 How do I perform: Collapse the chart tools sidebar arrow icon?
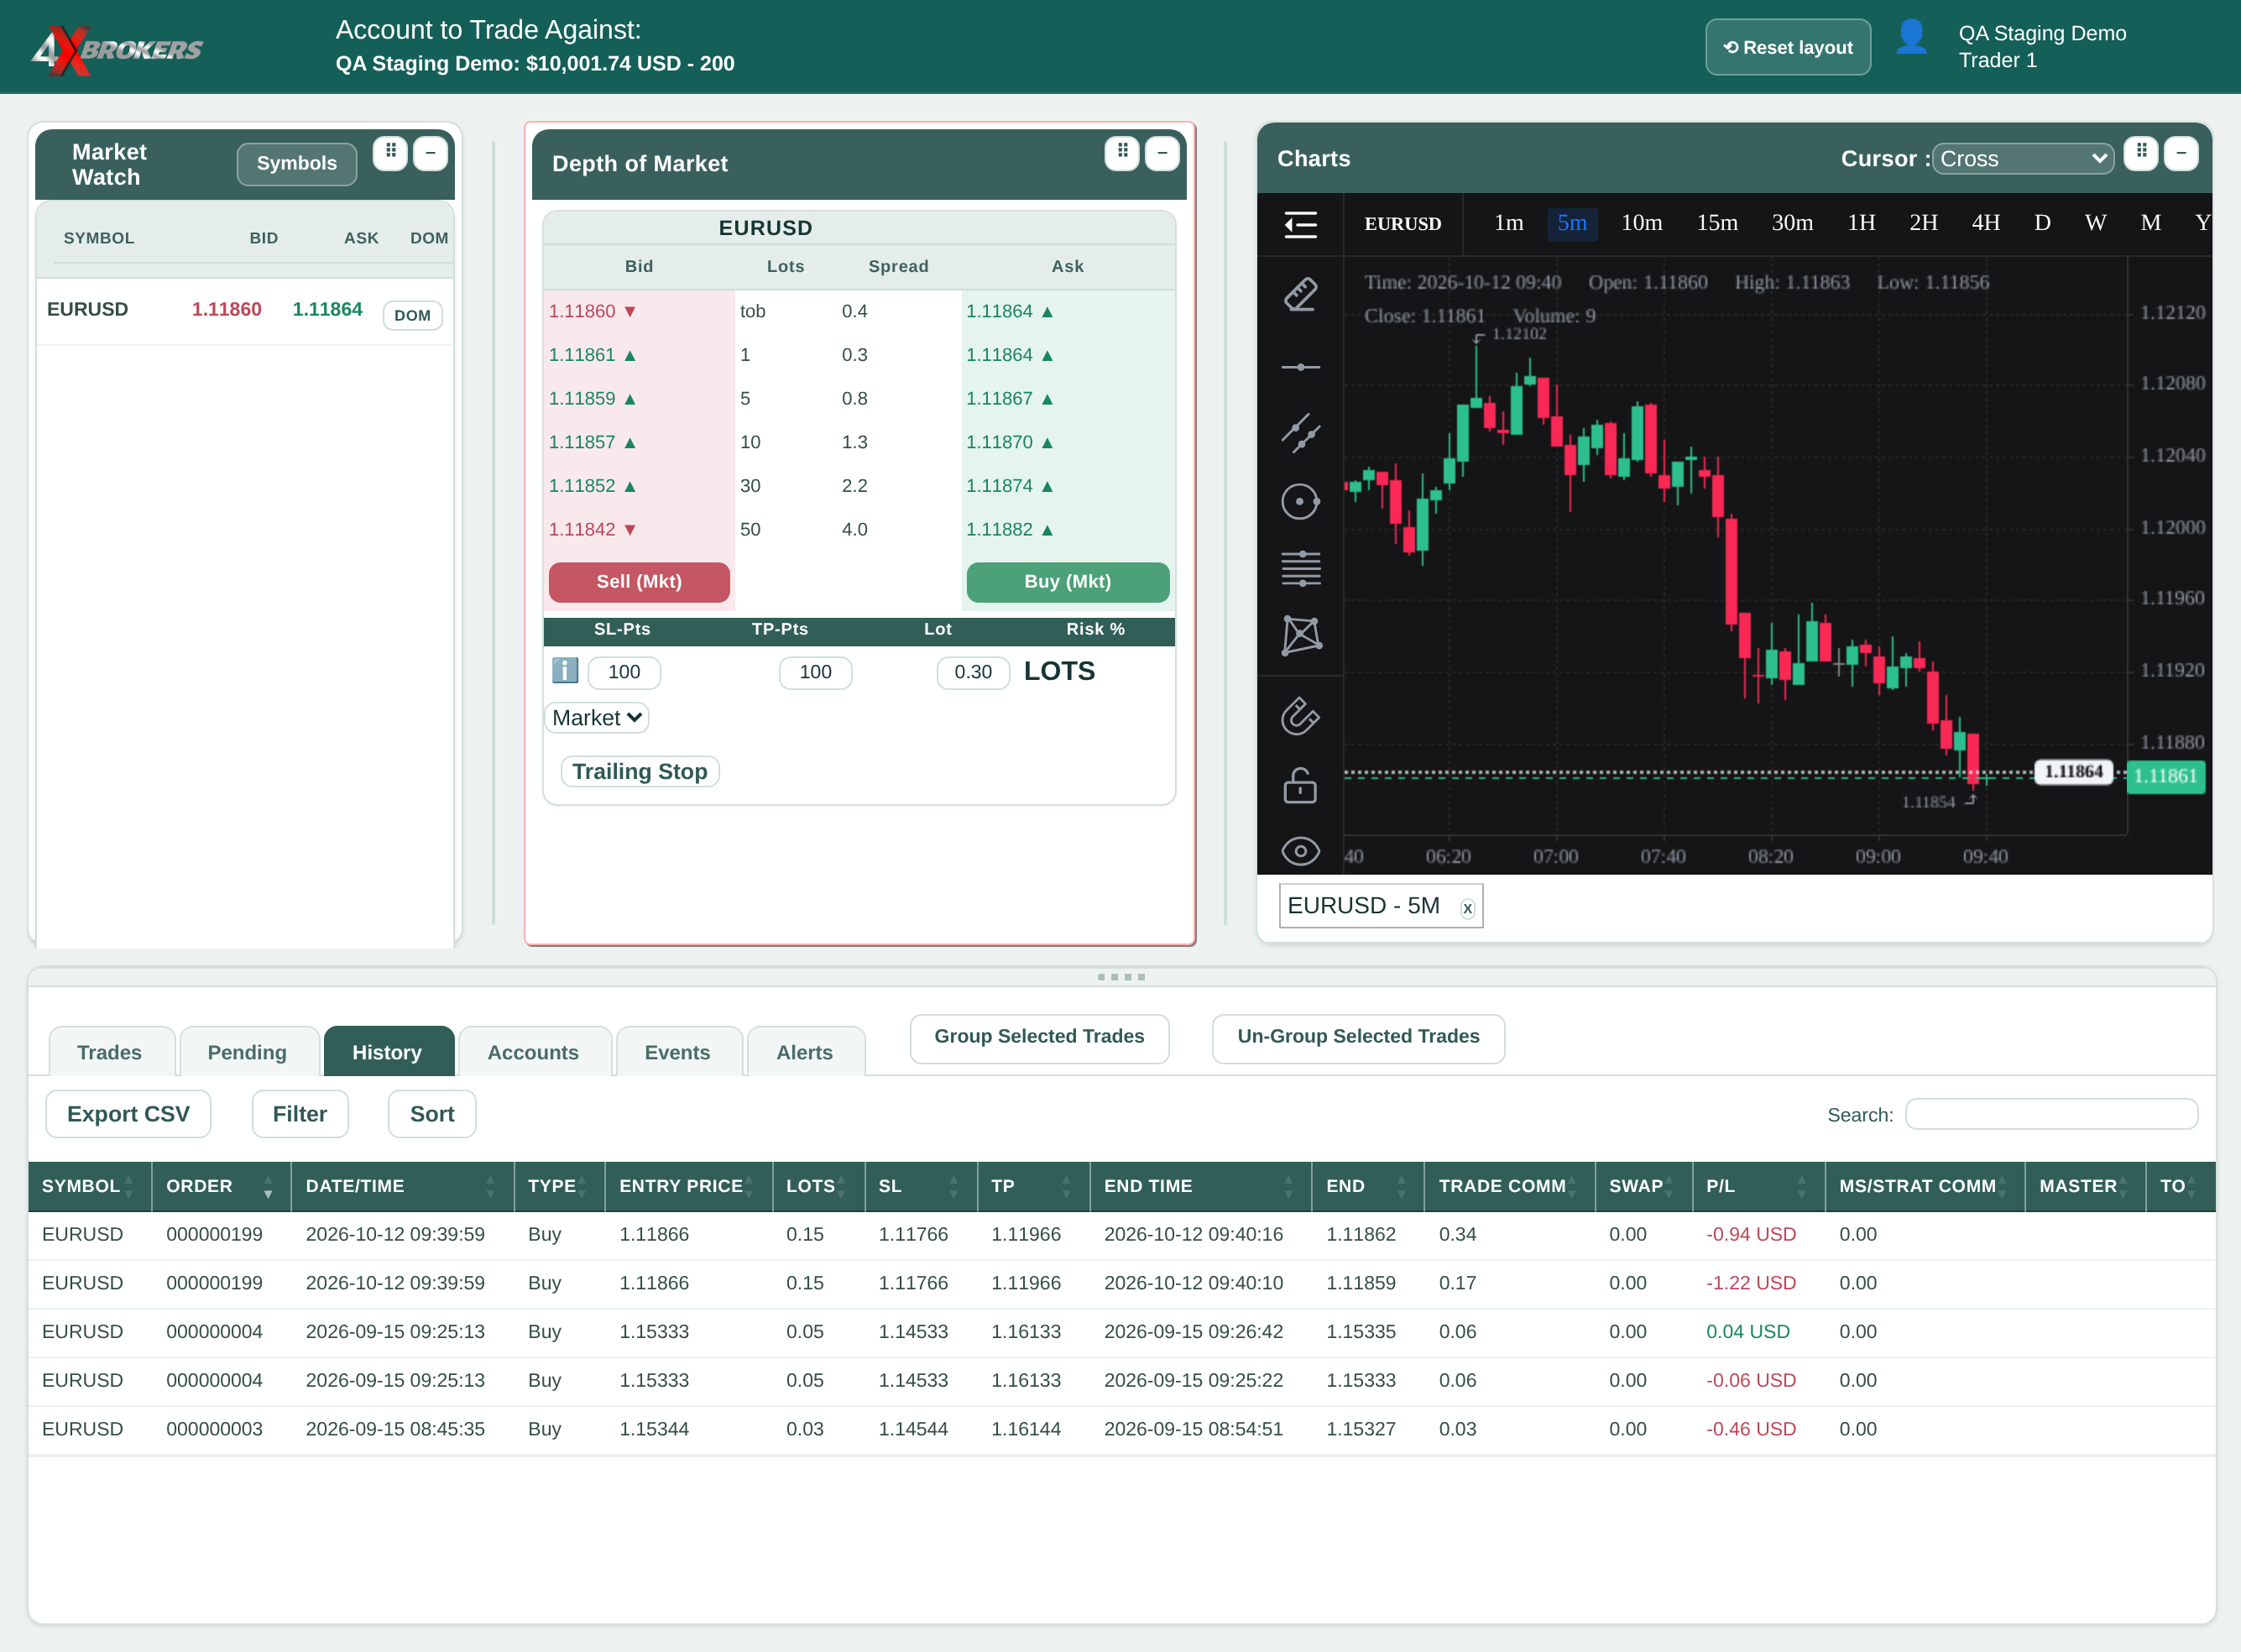point(1300,223)
